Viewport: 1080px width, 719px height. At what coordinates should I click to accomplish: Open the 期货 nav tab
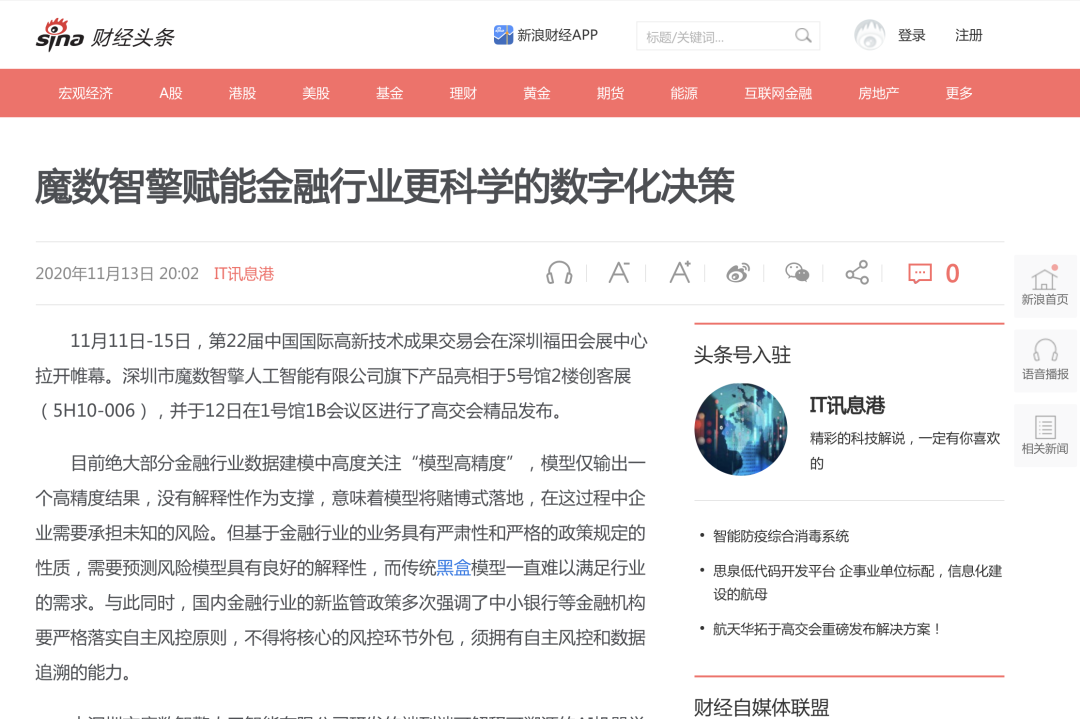tap(611, 93)
